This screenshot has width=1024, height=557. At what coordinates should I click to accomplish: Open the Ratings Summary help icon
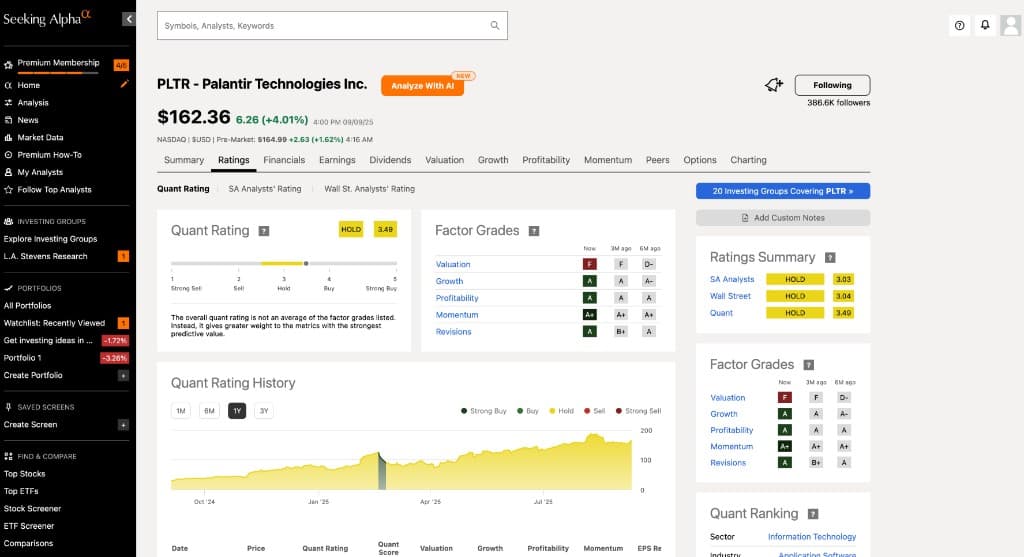830,258
